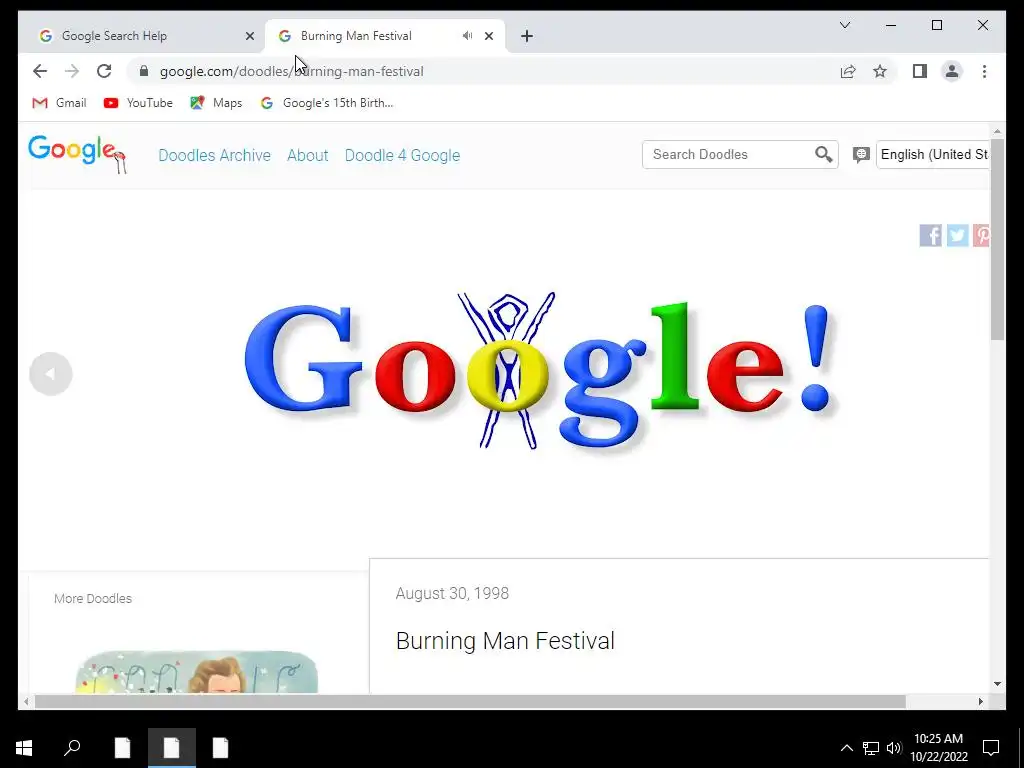Open Google's 15th Birth... bookmark

(x=327, y=103)
